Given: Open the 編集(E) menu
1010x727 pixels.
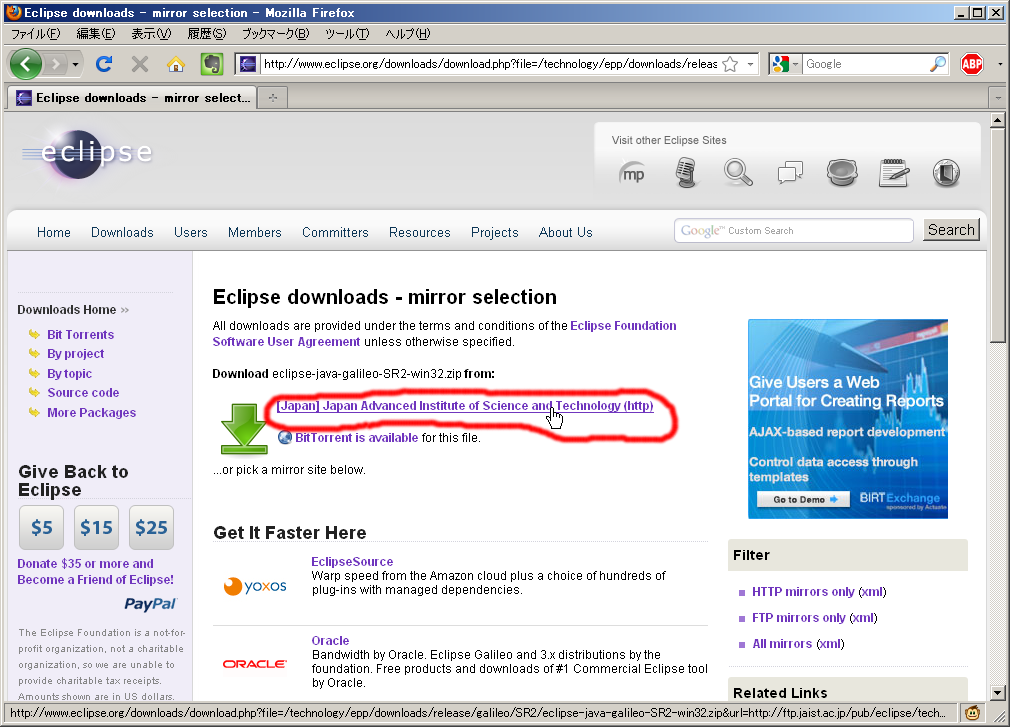Looking at the screenshot, I should pos(95,33).
